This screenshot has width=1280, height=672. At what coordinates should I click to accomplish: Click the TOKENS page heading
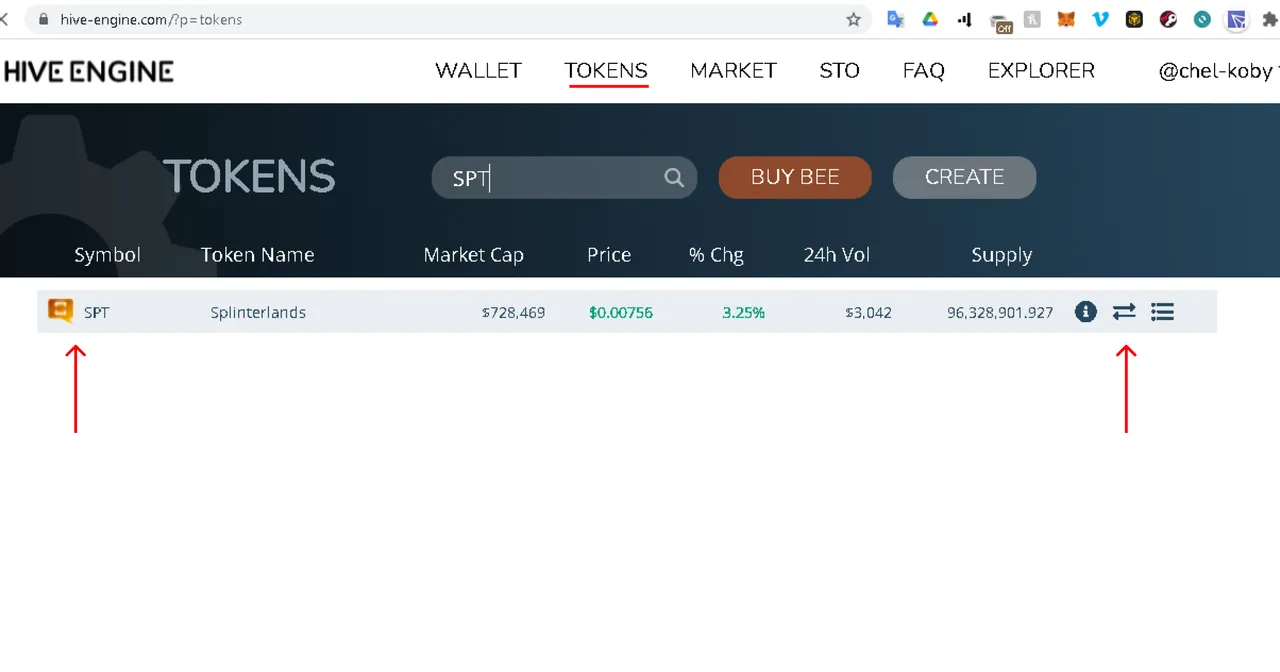(x=249, y=177)
